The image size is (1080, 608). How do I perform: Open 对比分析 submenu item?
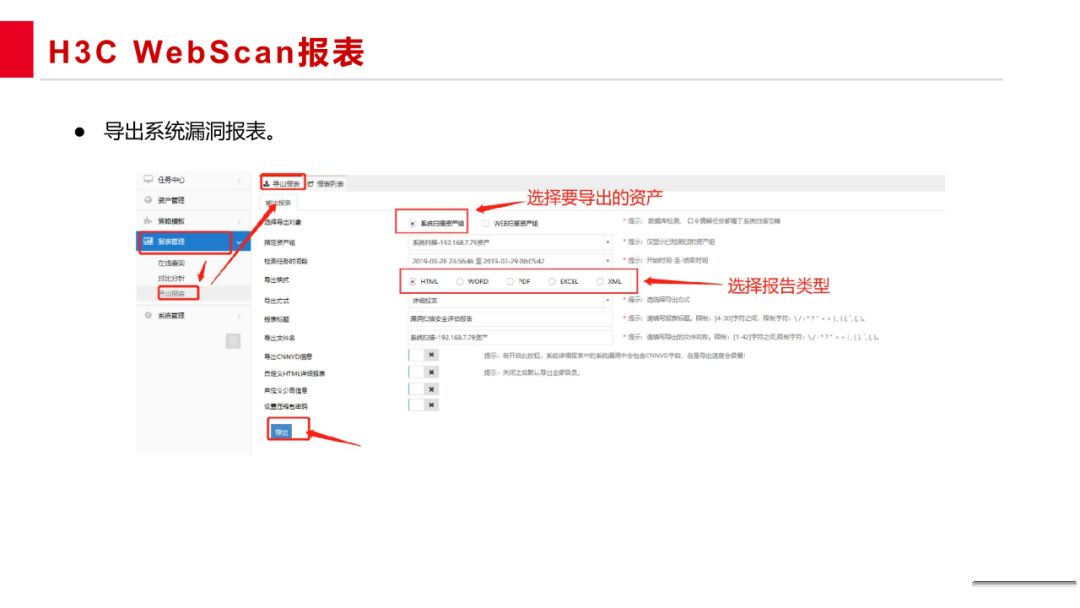click(x=172, y=278)
